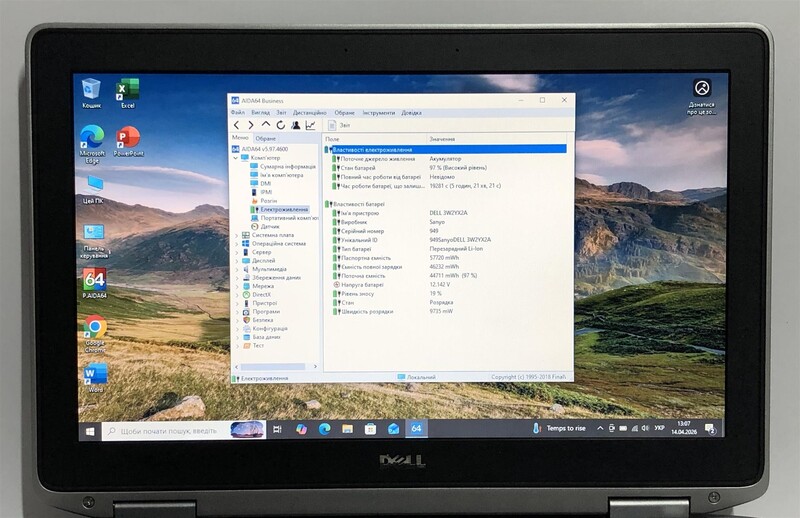The width and height of the screenshot is (800, 518).
Task: Open the Інструменти menu
Action: pyautogui.click(x=379, y=112)
